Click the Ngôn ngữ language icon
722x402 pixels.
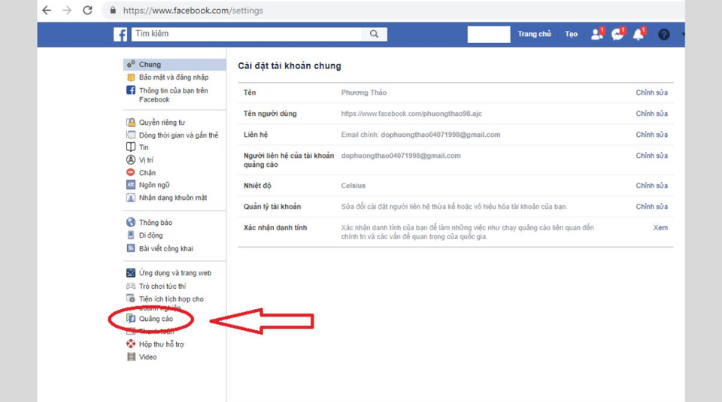point(131,185)
